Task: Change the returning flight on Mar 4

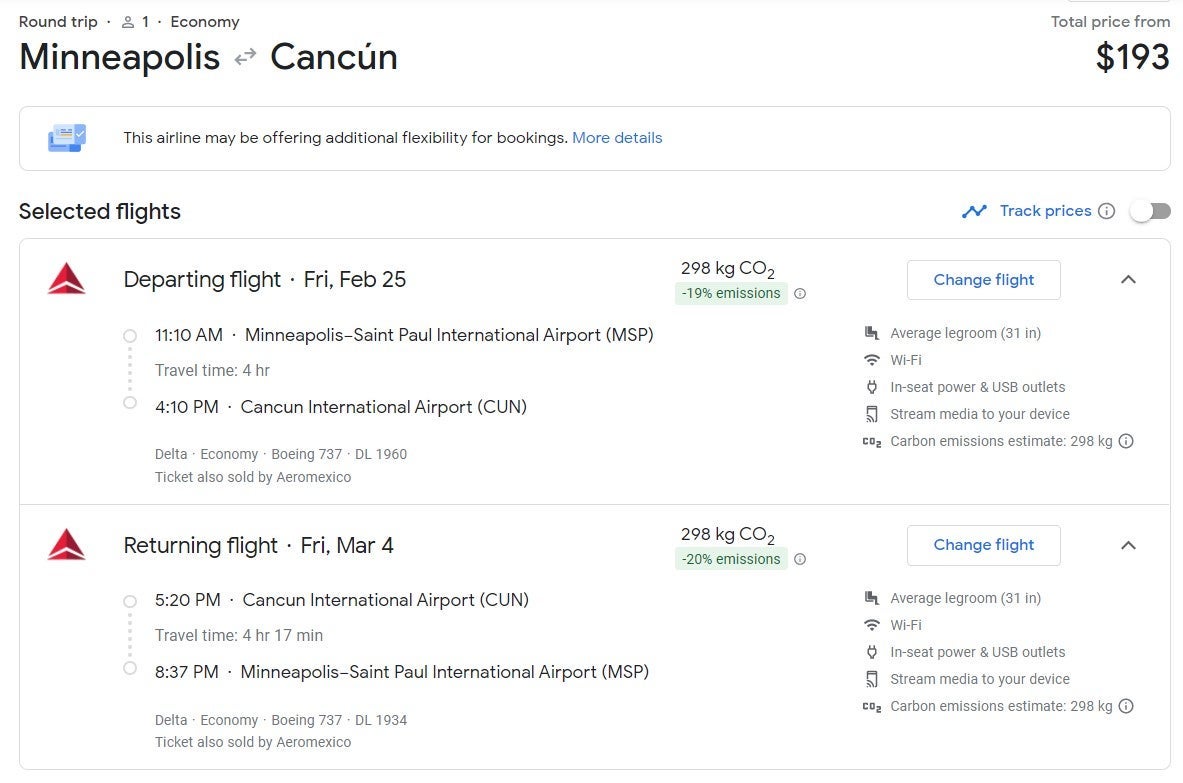Action: 983,545
